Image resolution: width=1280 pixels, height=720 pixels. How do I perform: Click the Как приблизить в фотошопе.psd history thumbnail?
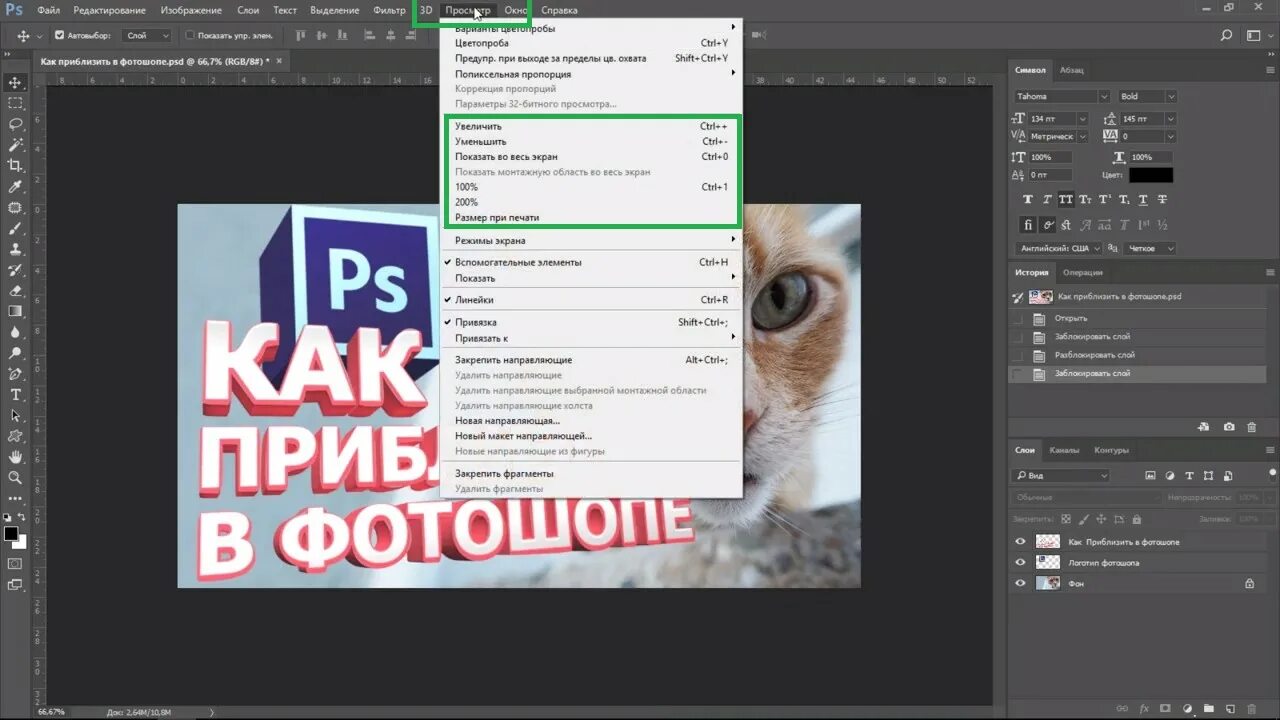tap(1041, 297)
